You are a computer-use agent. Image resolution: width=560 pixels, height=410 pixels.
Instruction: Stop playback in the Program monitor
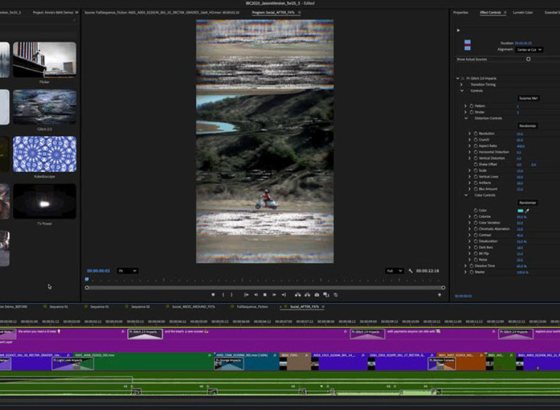point(265,295)
